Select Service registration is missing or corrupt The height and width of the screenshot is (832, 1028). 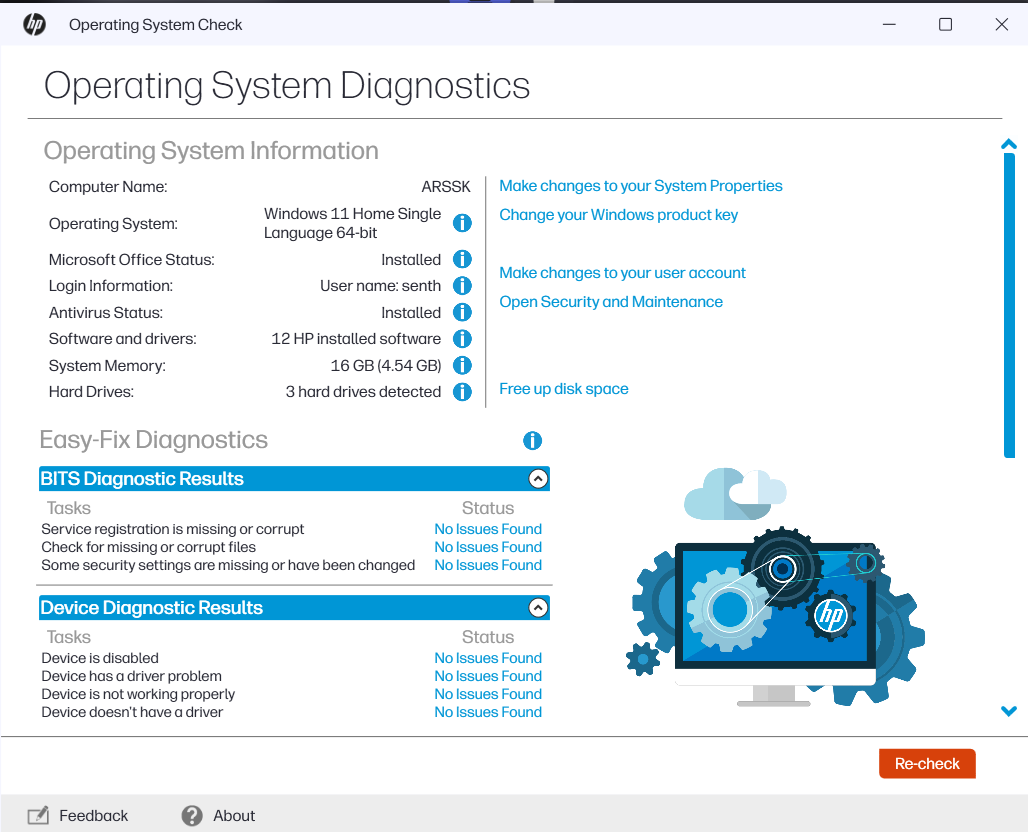[172, 529]
